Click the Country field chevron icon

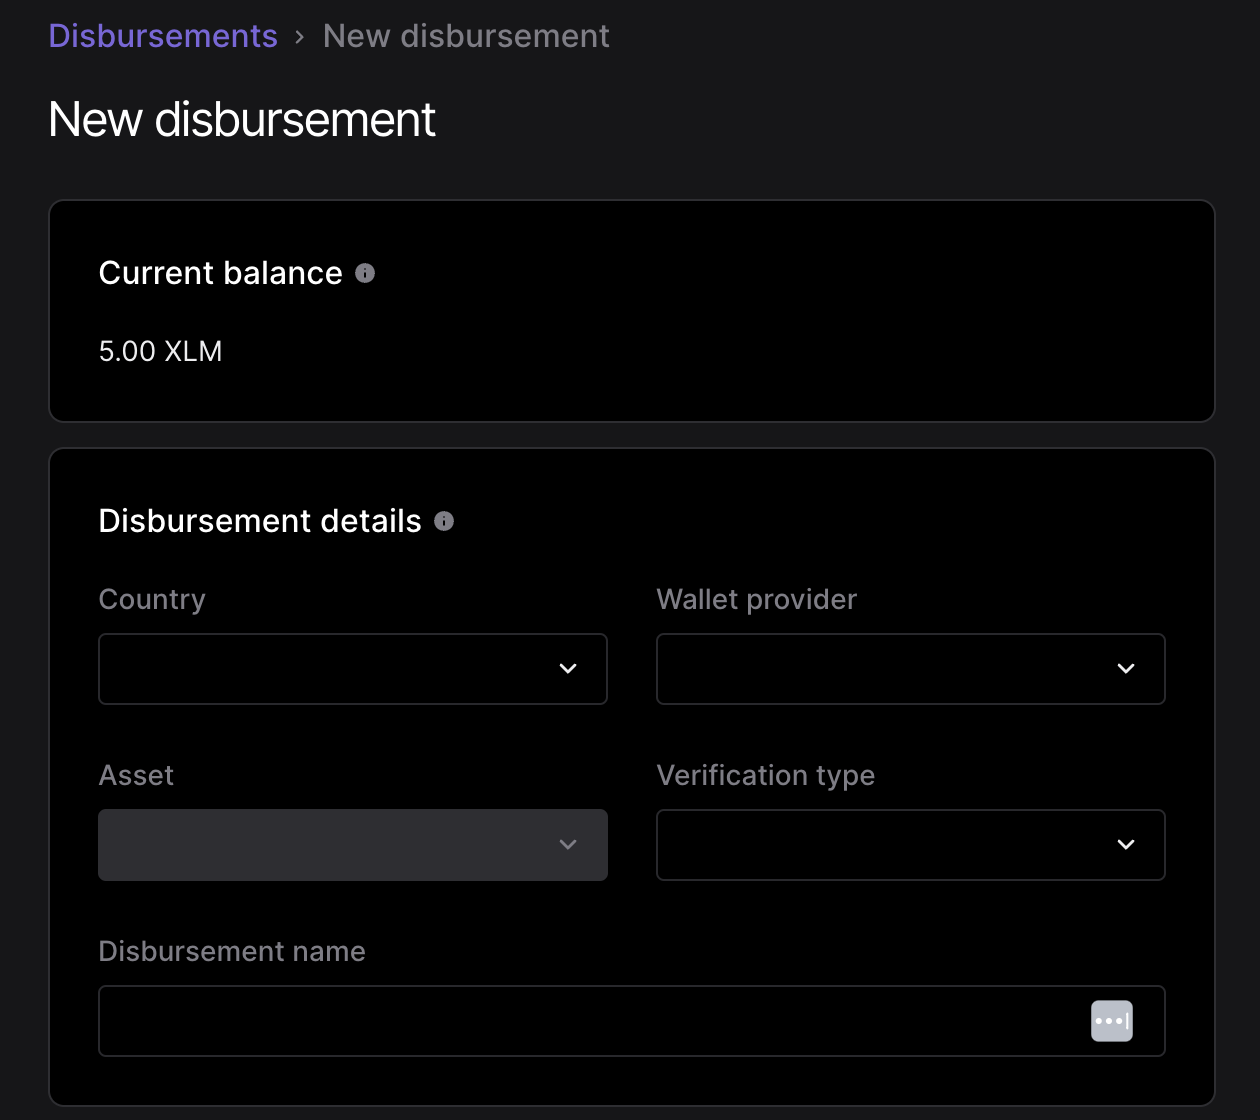[568, 669]
